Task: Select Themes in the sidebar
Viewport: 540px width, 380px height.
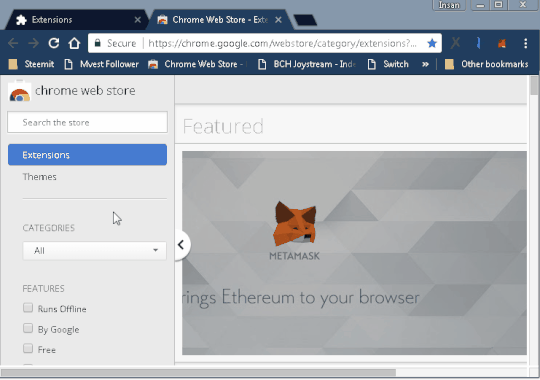Action: click(x=39, y=177)
